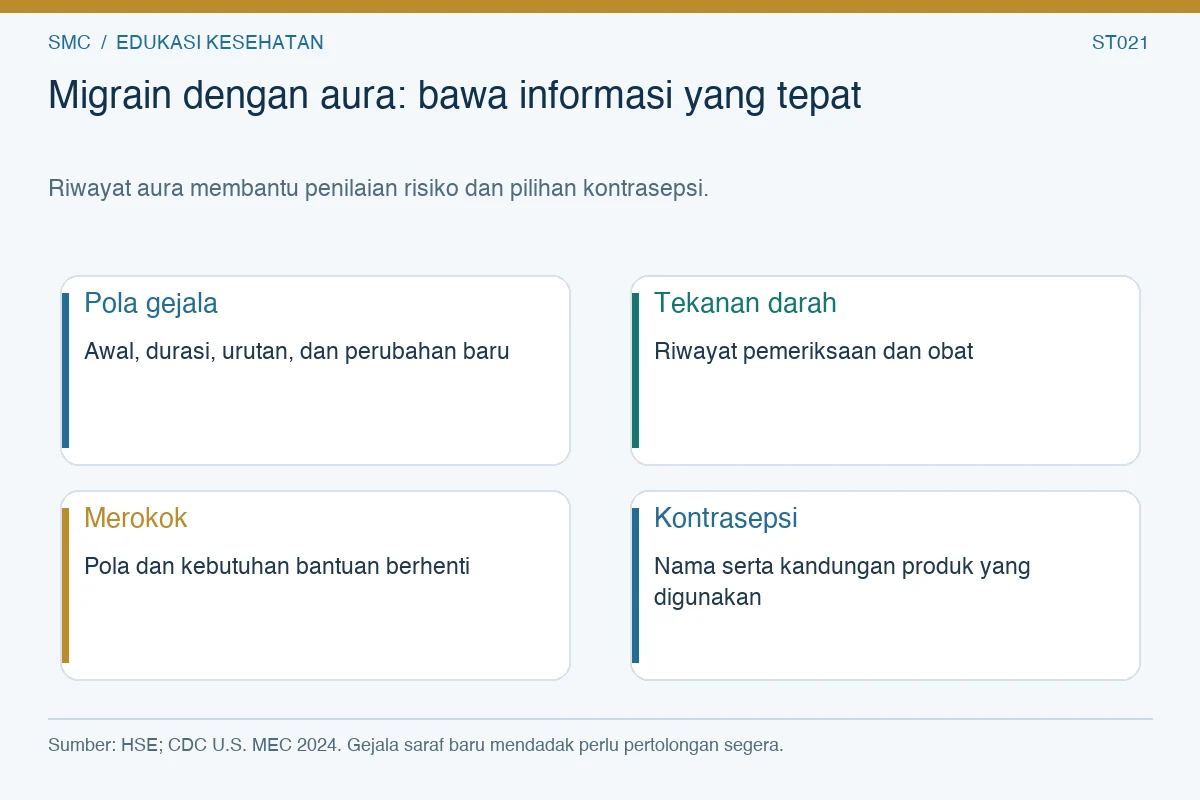Click the 'Tekanan darah' card title
Image resolution: width=1200 pixels, height=800 pixels.
point(745,303)
